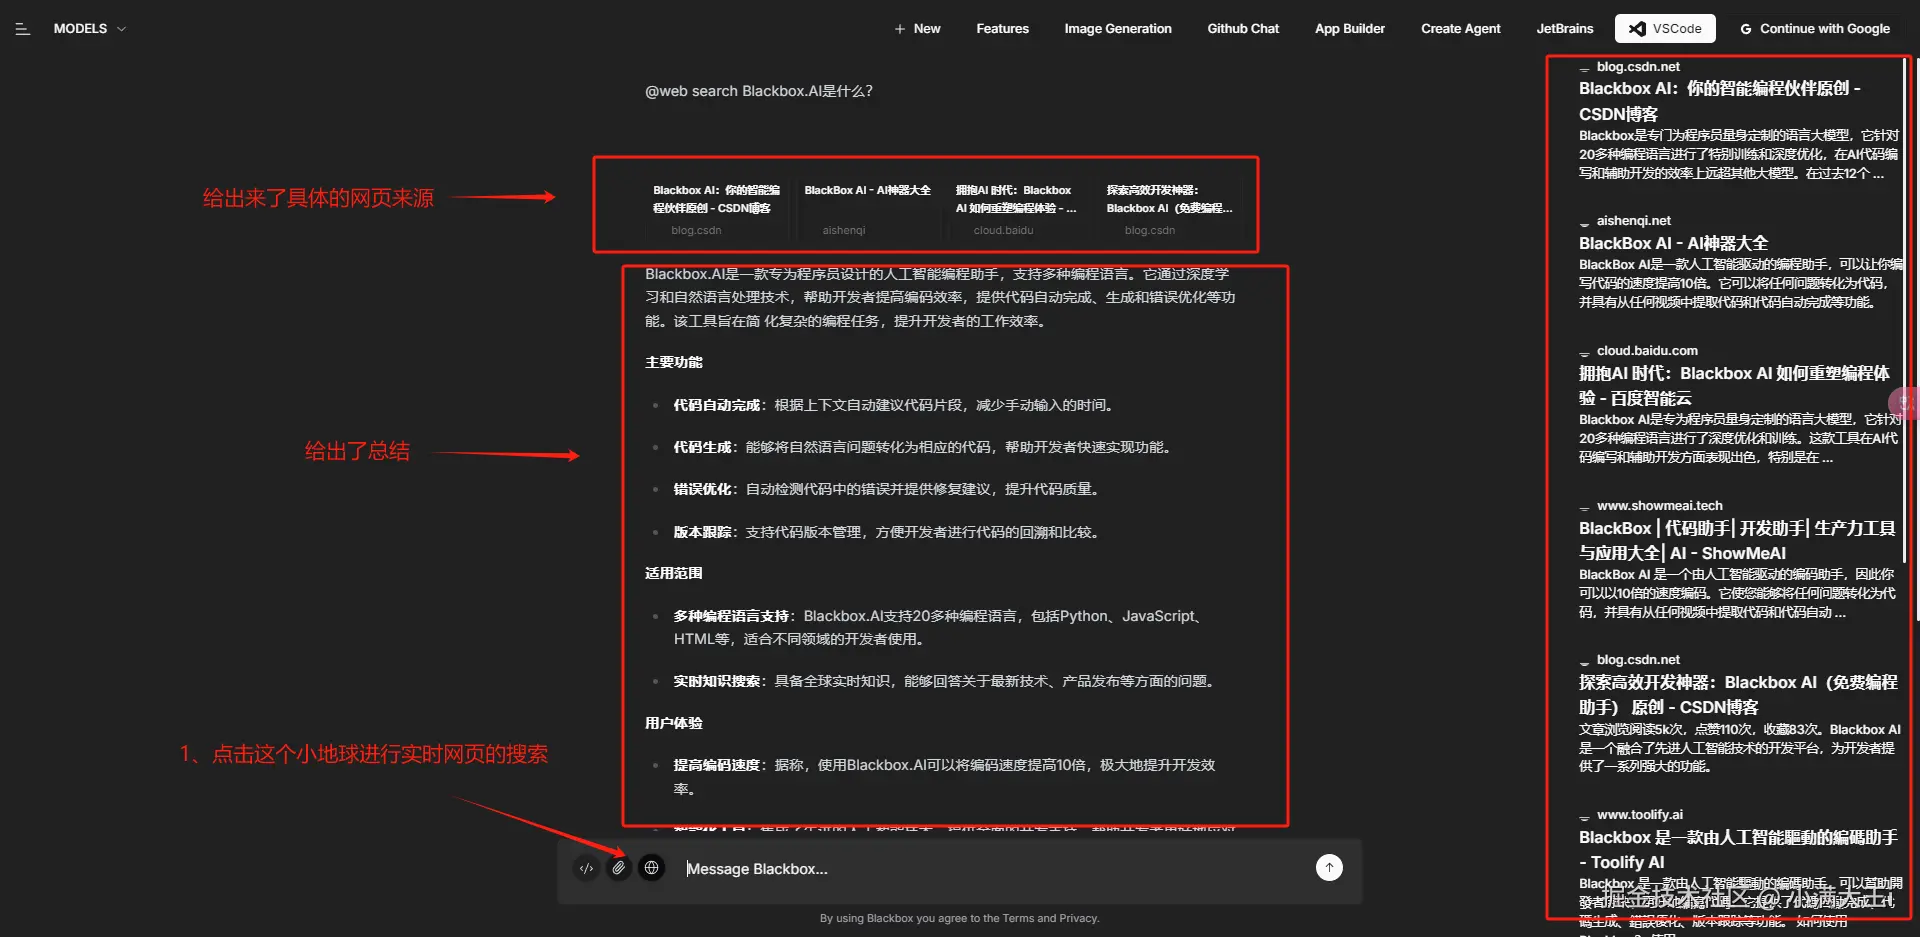Open side panel result 'Blackbox AI: 你的智能编程伙伴原创 - CSDN博客'

(x=1719, y=101)
